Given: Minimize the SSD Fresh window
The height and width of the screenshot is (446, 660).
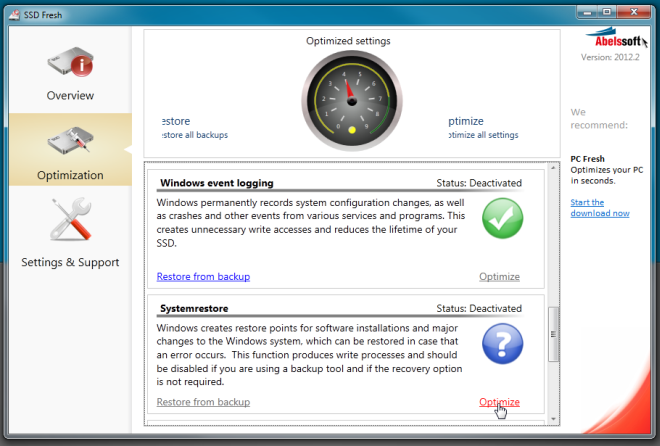Looking at the screenshot, I should point(587,12).
